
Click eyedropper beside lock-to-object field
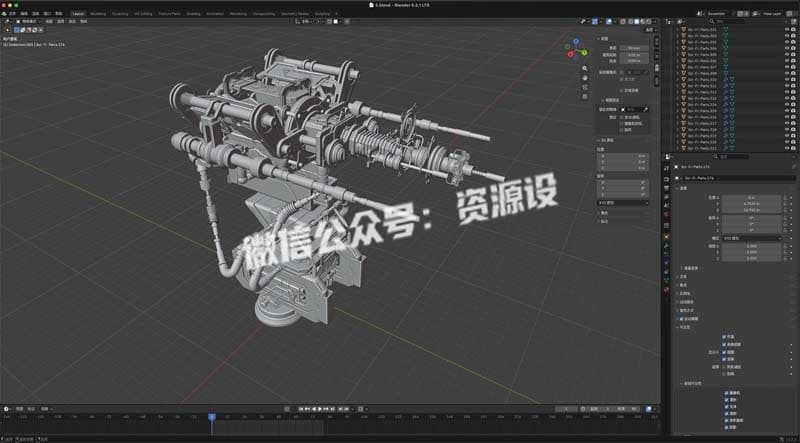point(646,109)
